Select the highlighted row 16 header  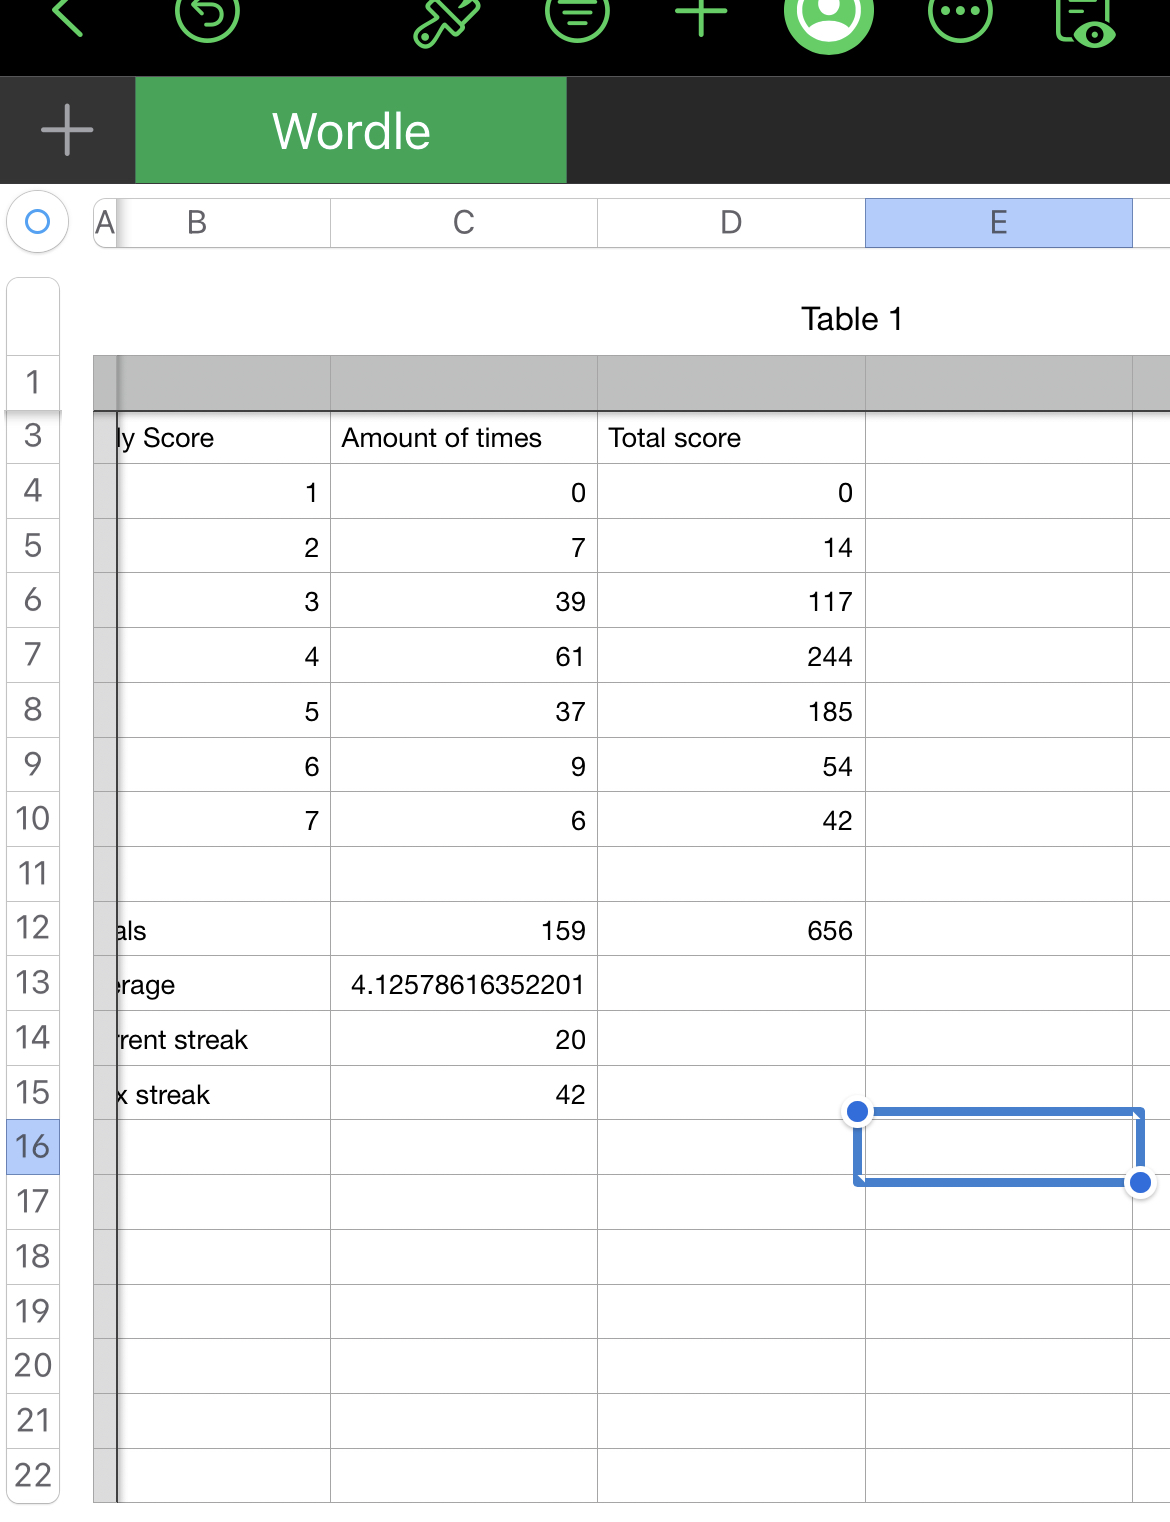pyautogui.click(x=33, y=1147)
